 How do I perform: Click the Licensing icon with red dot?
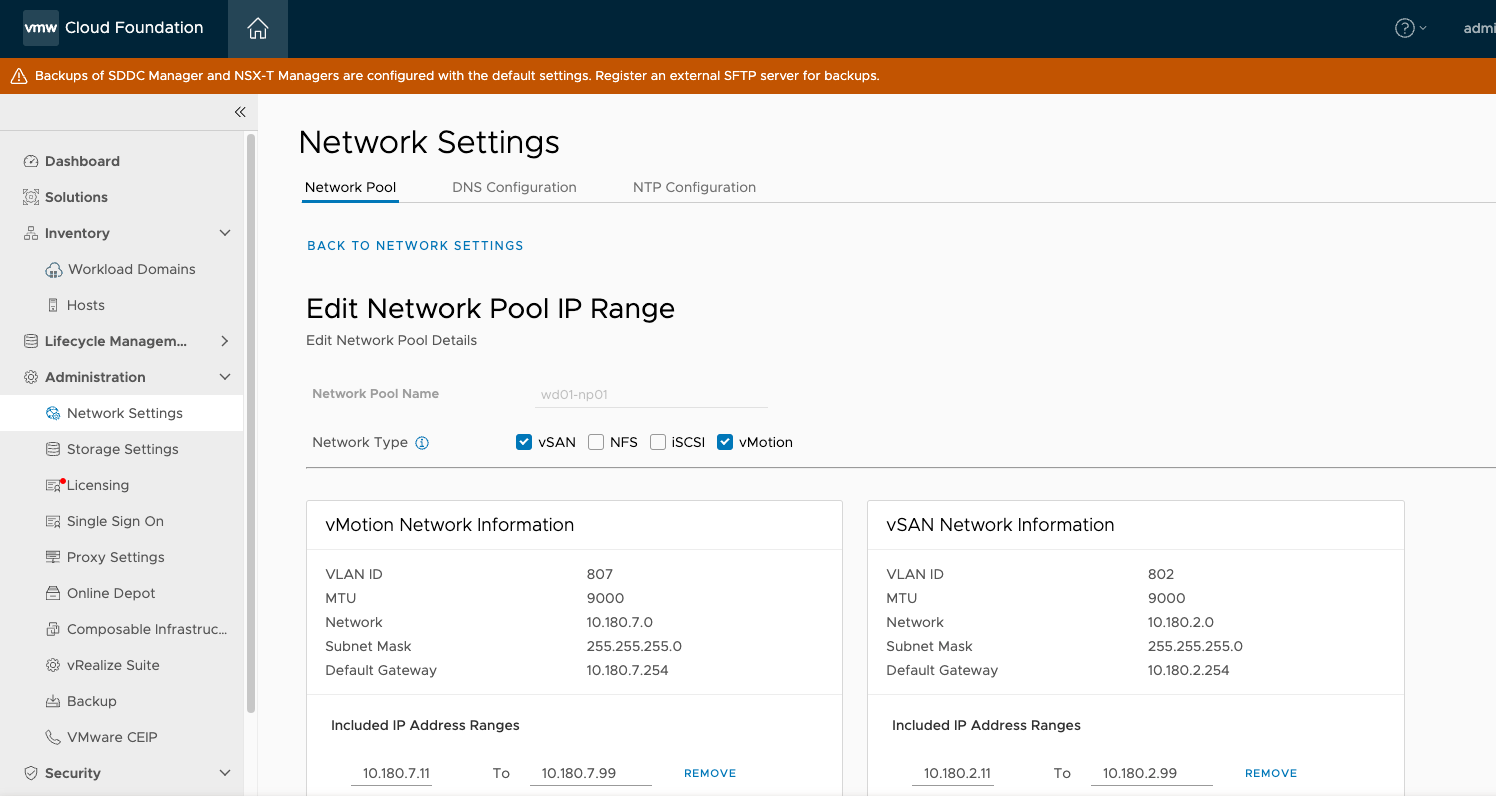(x=54, y=485)
